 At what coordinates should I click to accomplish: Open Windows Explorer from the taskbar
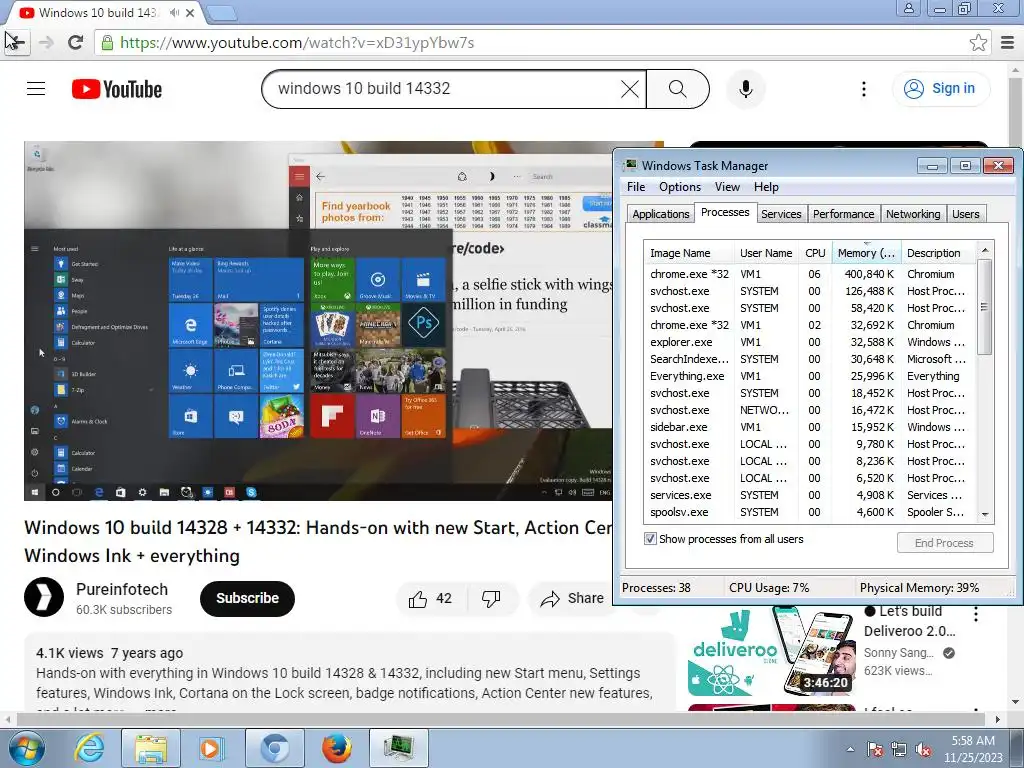[151, 748]
